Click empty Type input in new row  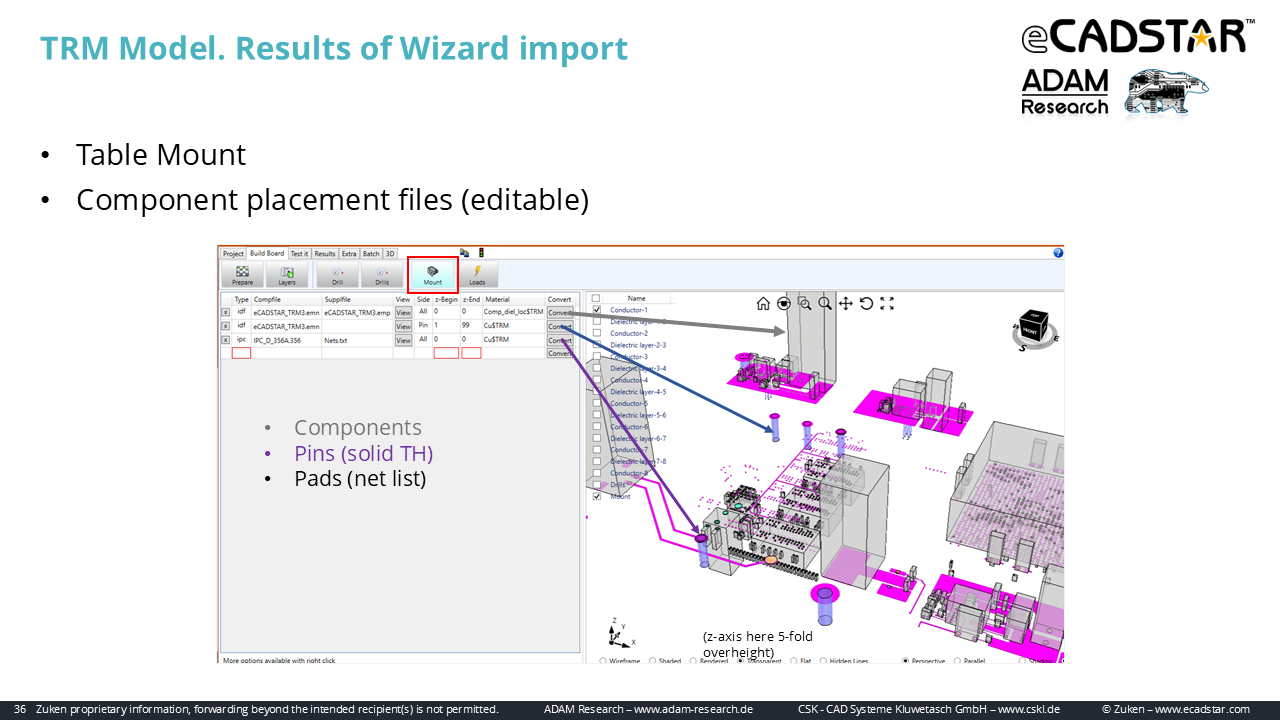coord(241,354)
